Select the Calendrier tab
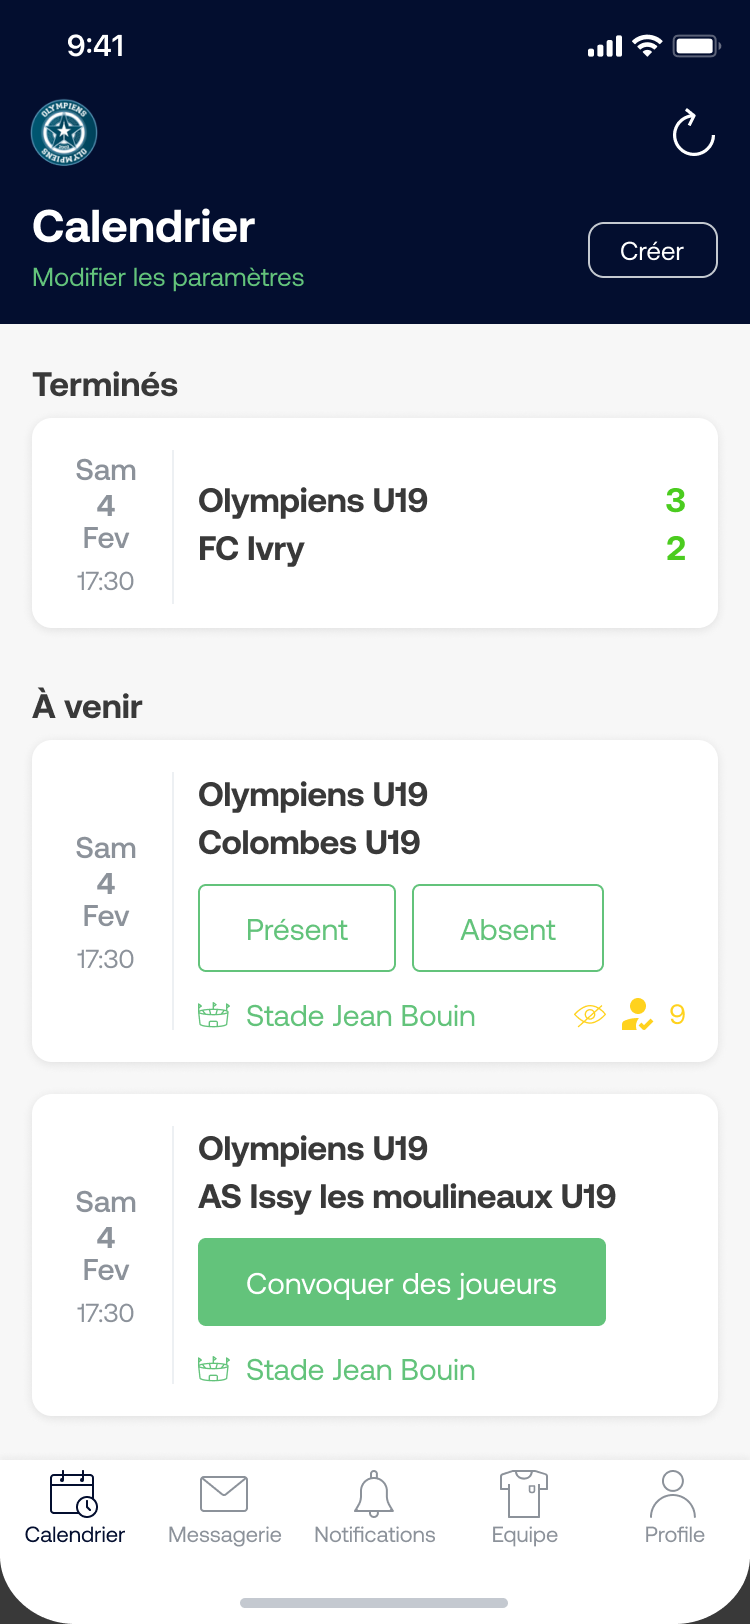This screenshot has width=750, height=1624. pyautogui.click(x=75, y=1508)
